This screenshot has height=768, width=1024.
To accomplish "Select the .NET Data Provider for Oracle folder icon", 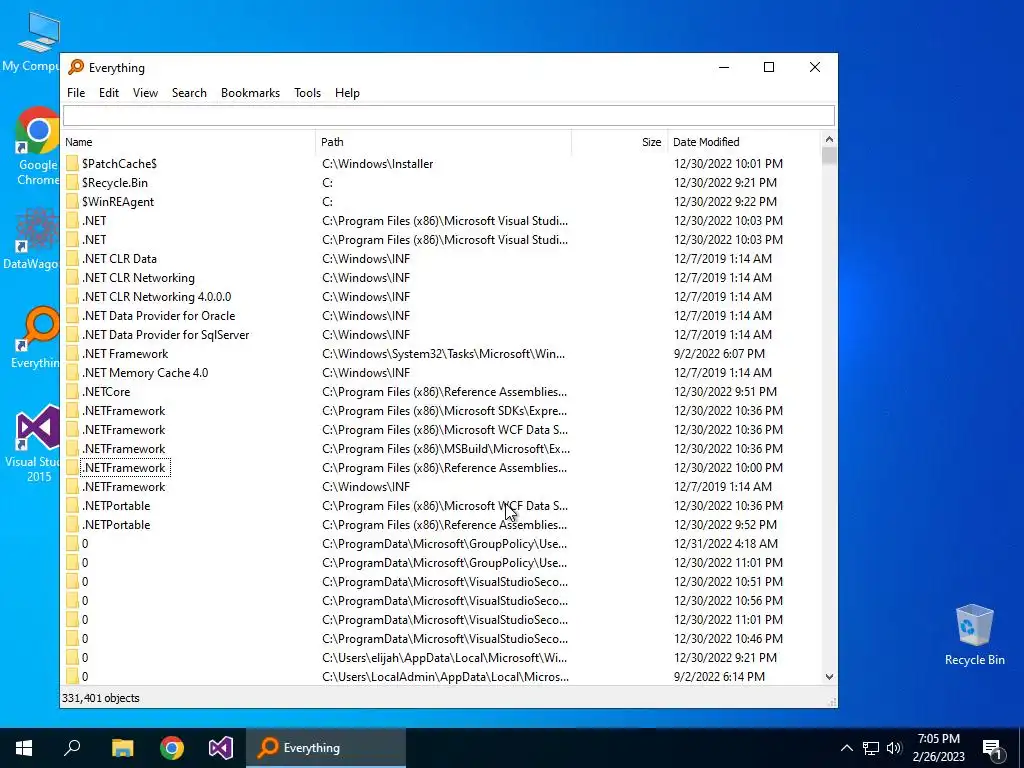I will click(x=72, y=315).
